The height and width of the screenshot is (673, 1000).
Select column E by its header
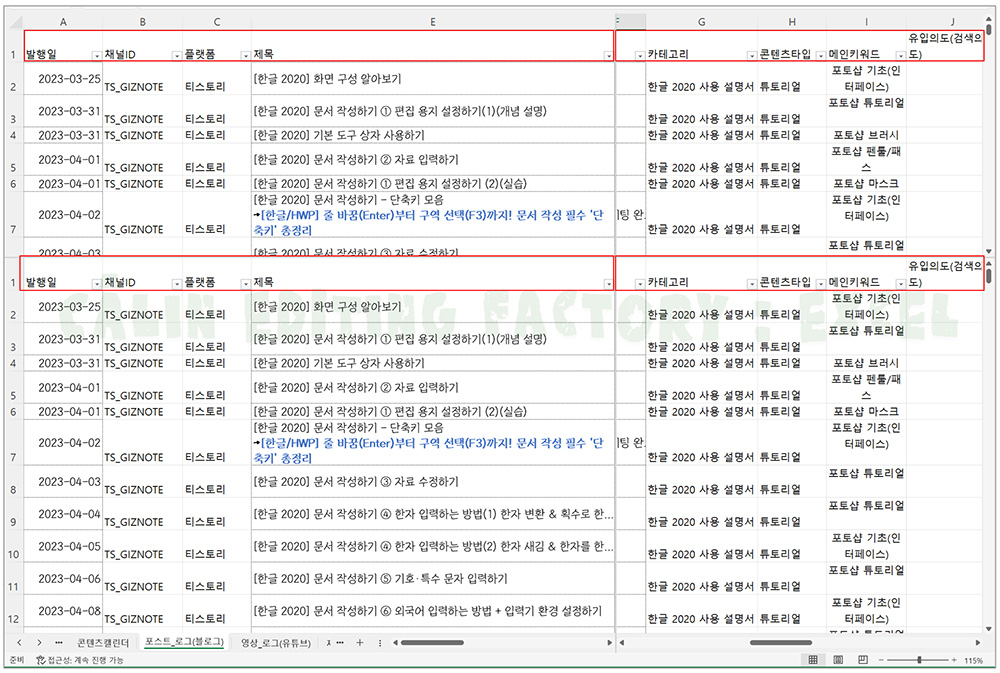432,21
